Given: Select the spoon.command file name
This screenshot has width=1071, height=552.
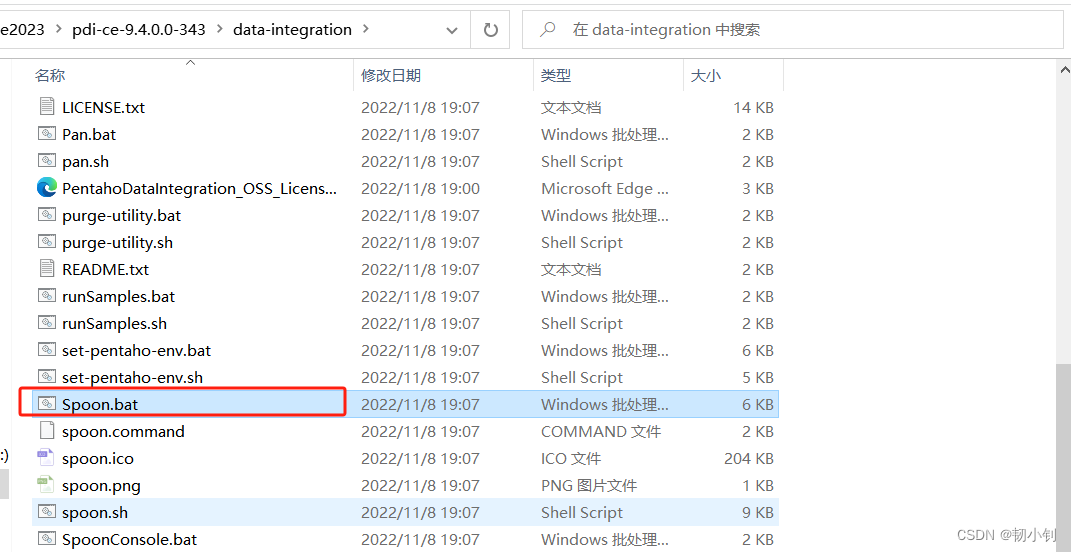Looking at the screenshot, I should (123, 431).
